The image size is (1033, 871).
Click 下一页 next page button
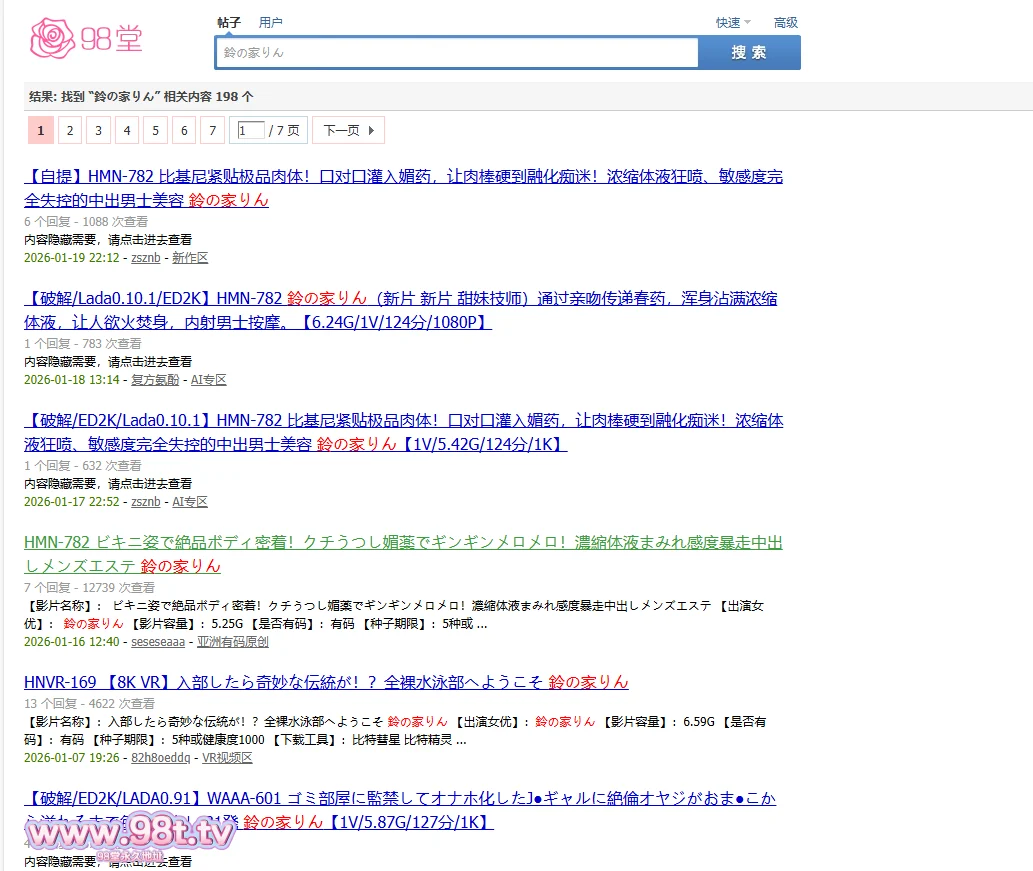pyautogui.click(x=348, y=130)
